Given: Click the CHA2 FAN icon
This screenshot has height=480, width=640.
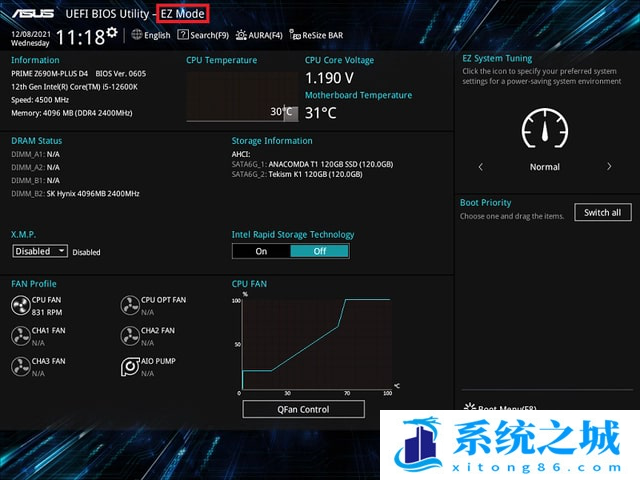Looking at the screenshot, I should pyautogui.click(x=130, y=336).
